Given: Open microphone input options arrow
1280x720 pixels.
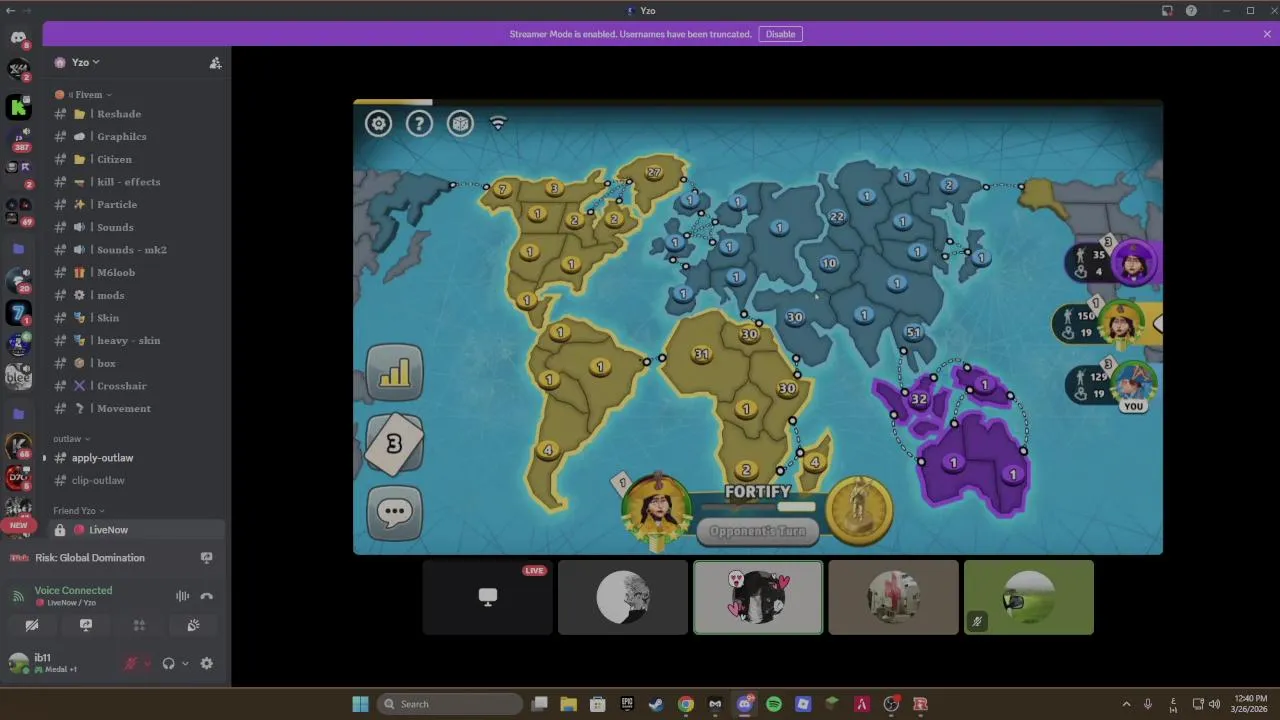Looking at the screenshot, I should point(148,663).
